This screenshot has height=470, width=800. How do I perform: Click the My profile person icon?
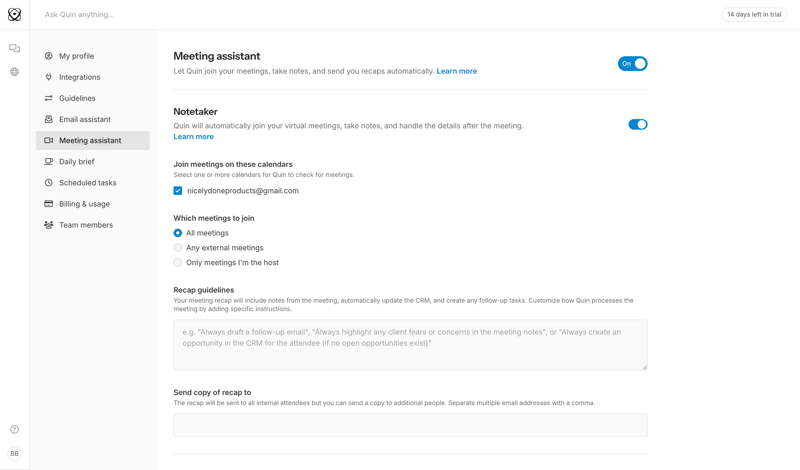[48, 56]
